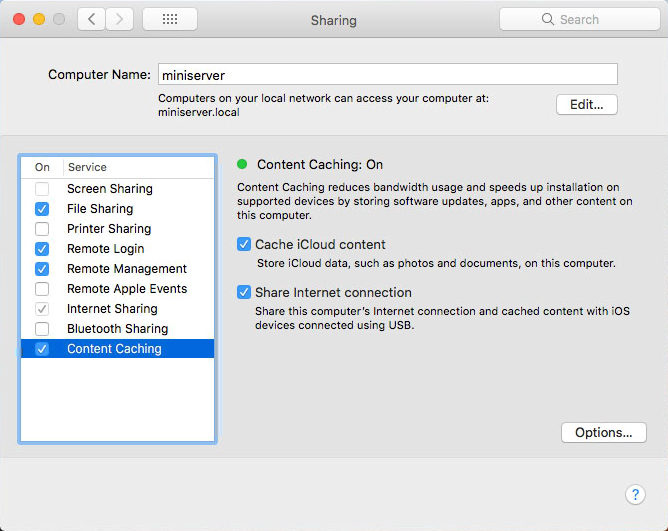Viewport: 668px width, 531px height.
Task: Click the 'Content Caching: On' status text
Action: pos(320,164)
